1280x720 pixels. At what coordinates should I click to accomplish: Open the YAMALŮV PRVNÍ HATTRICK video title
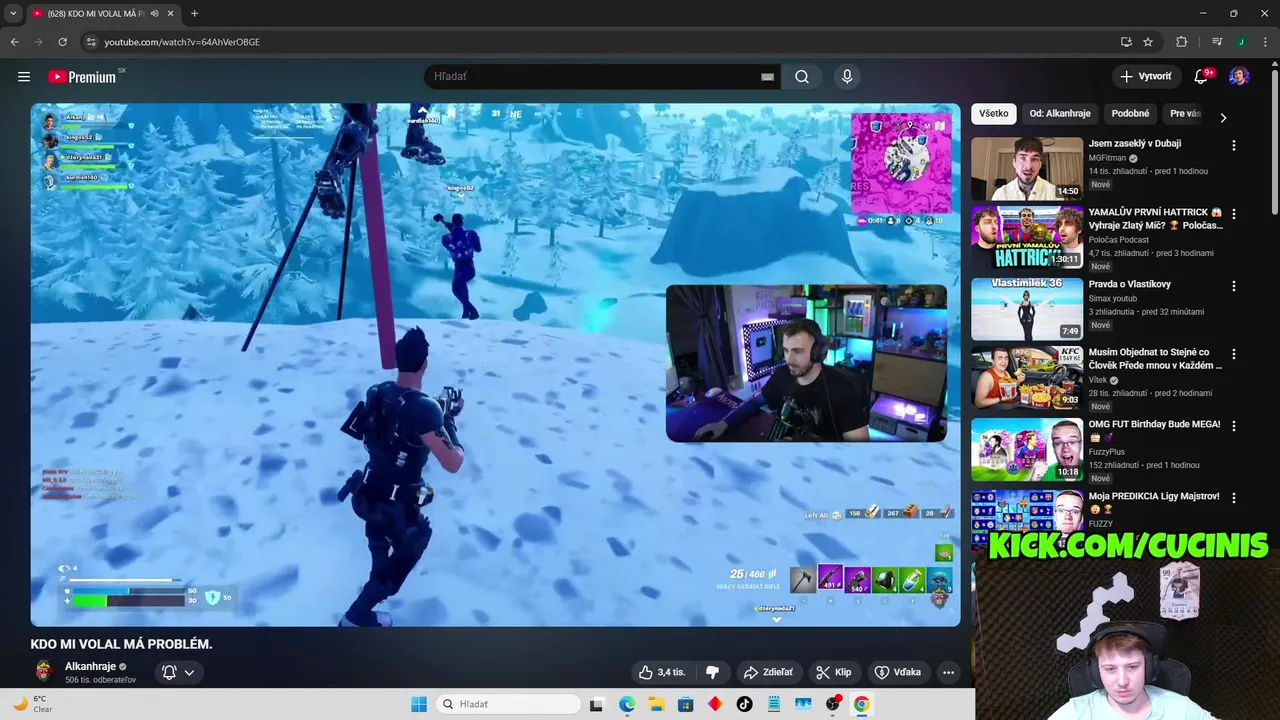[1155, 219]
